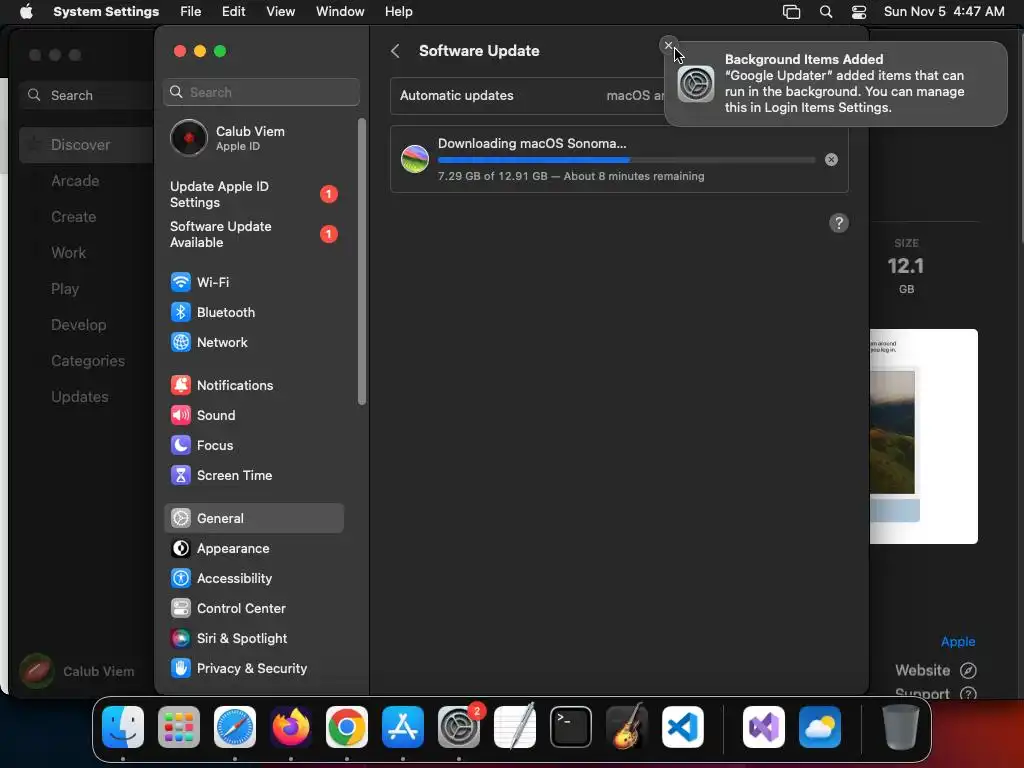The image size is (1024, 768).
Task: Open Trash in the Dock
Action: [x=901, y=727]
